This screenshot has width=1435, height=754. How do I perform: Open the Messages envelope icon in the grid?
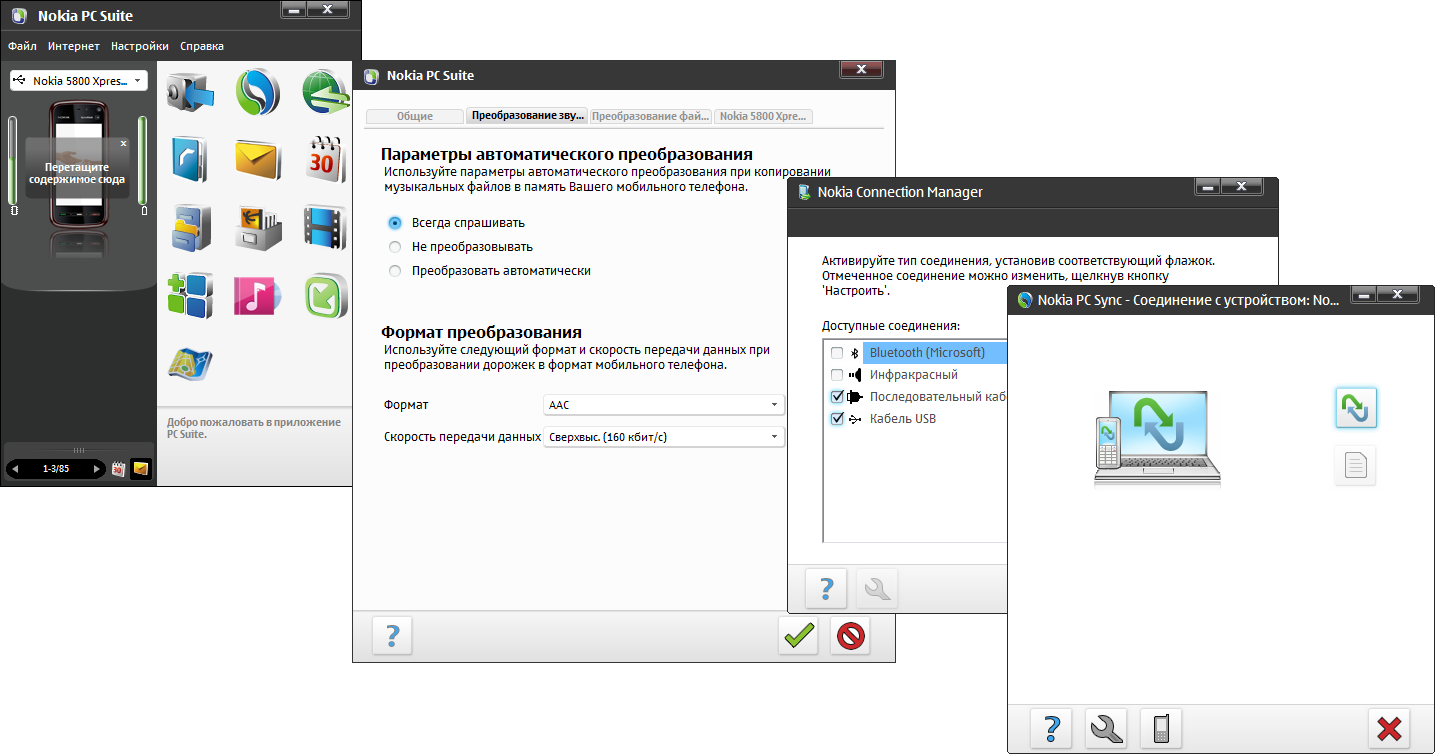pyautogui.click(x=258, y=160)
